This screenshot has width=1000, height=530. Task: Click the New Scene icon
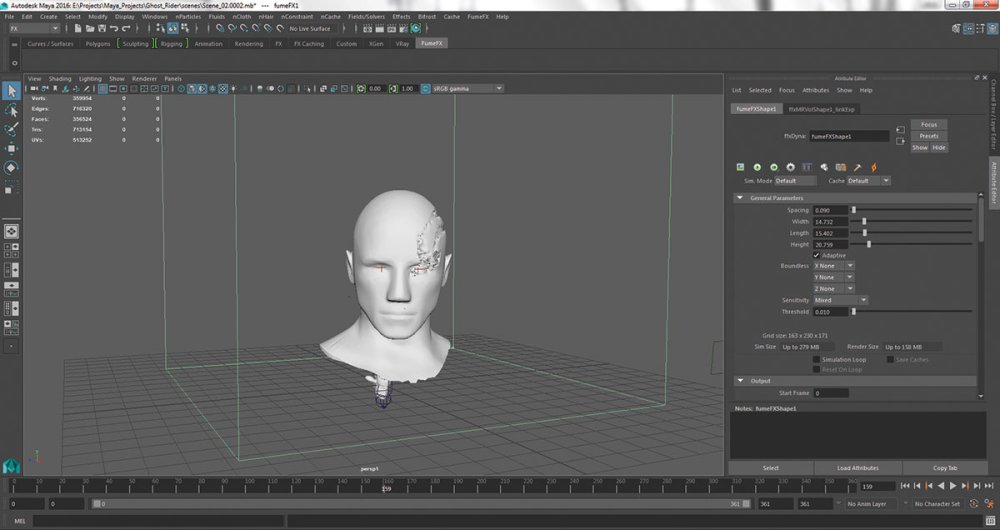click(78, 29)
